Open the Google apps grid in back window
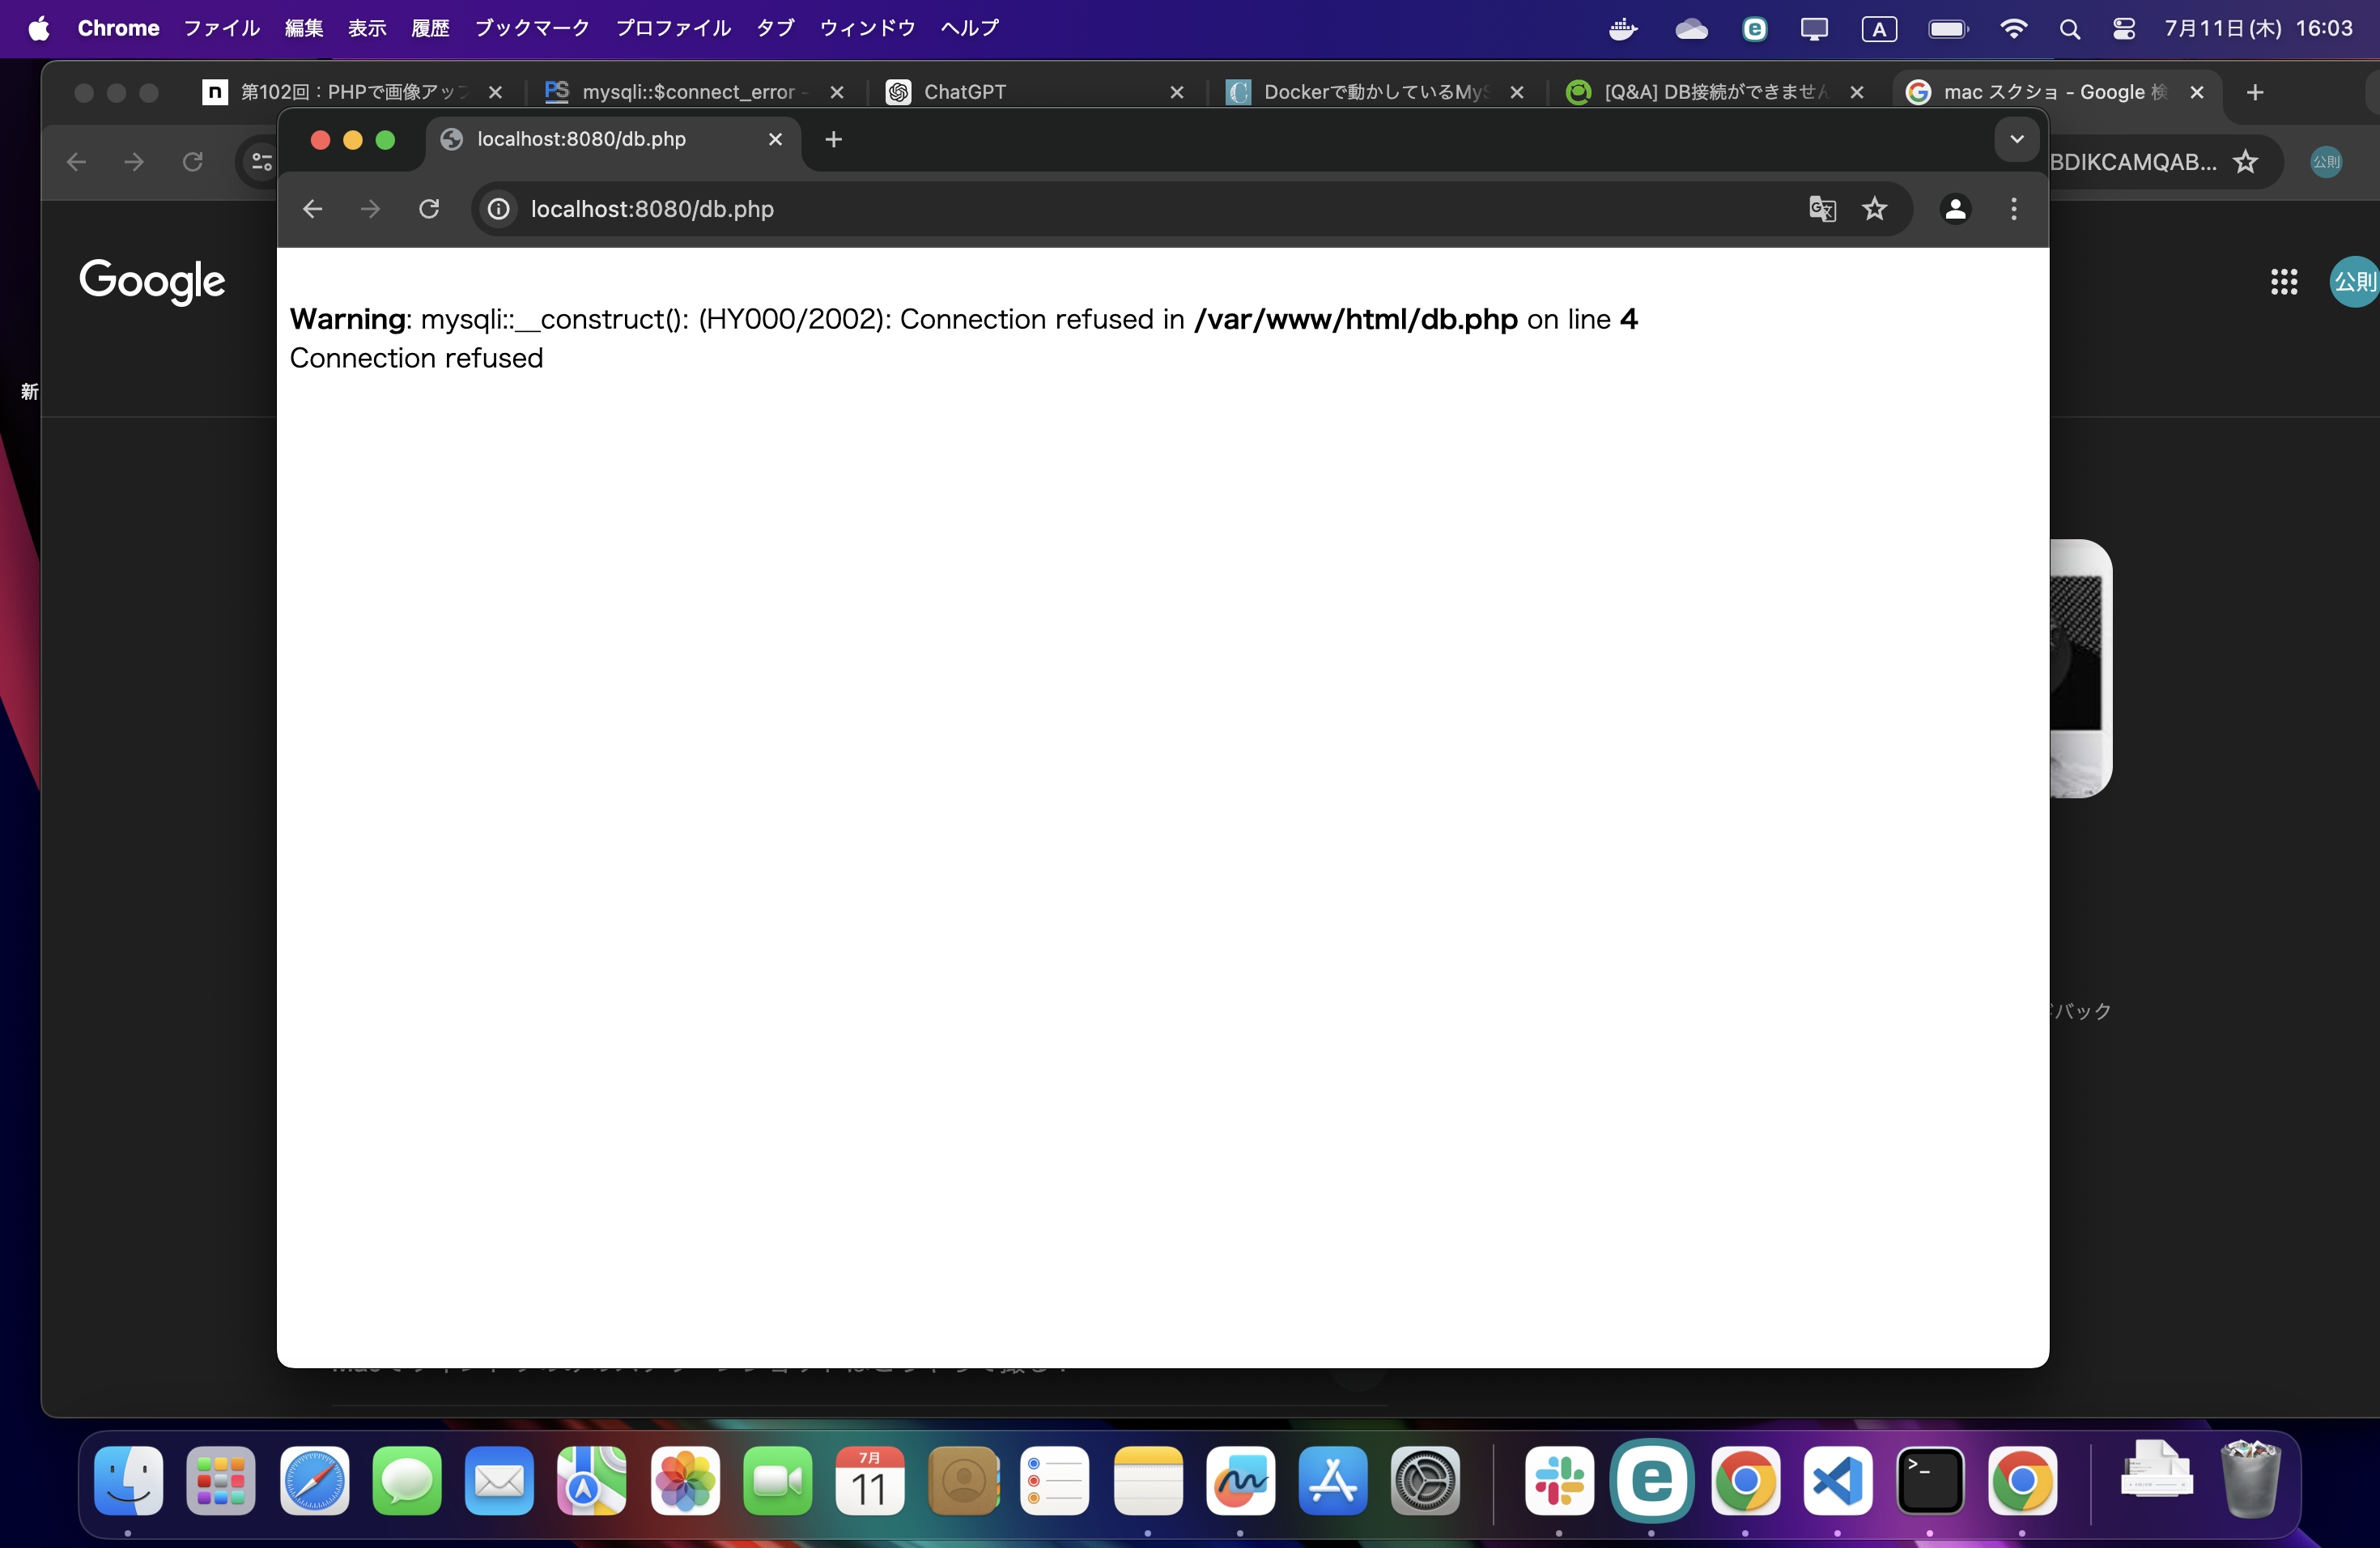This screenshot has height=1548, width=2380. (2284, 281)
